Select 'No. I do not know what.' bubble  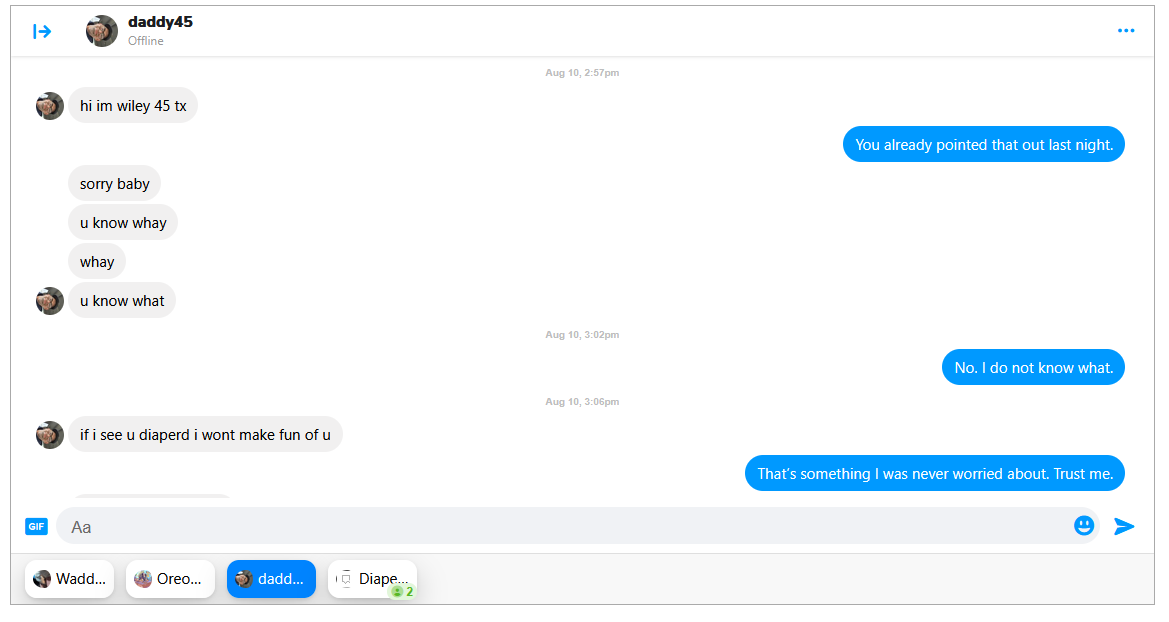tap(1033, 368)
